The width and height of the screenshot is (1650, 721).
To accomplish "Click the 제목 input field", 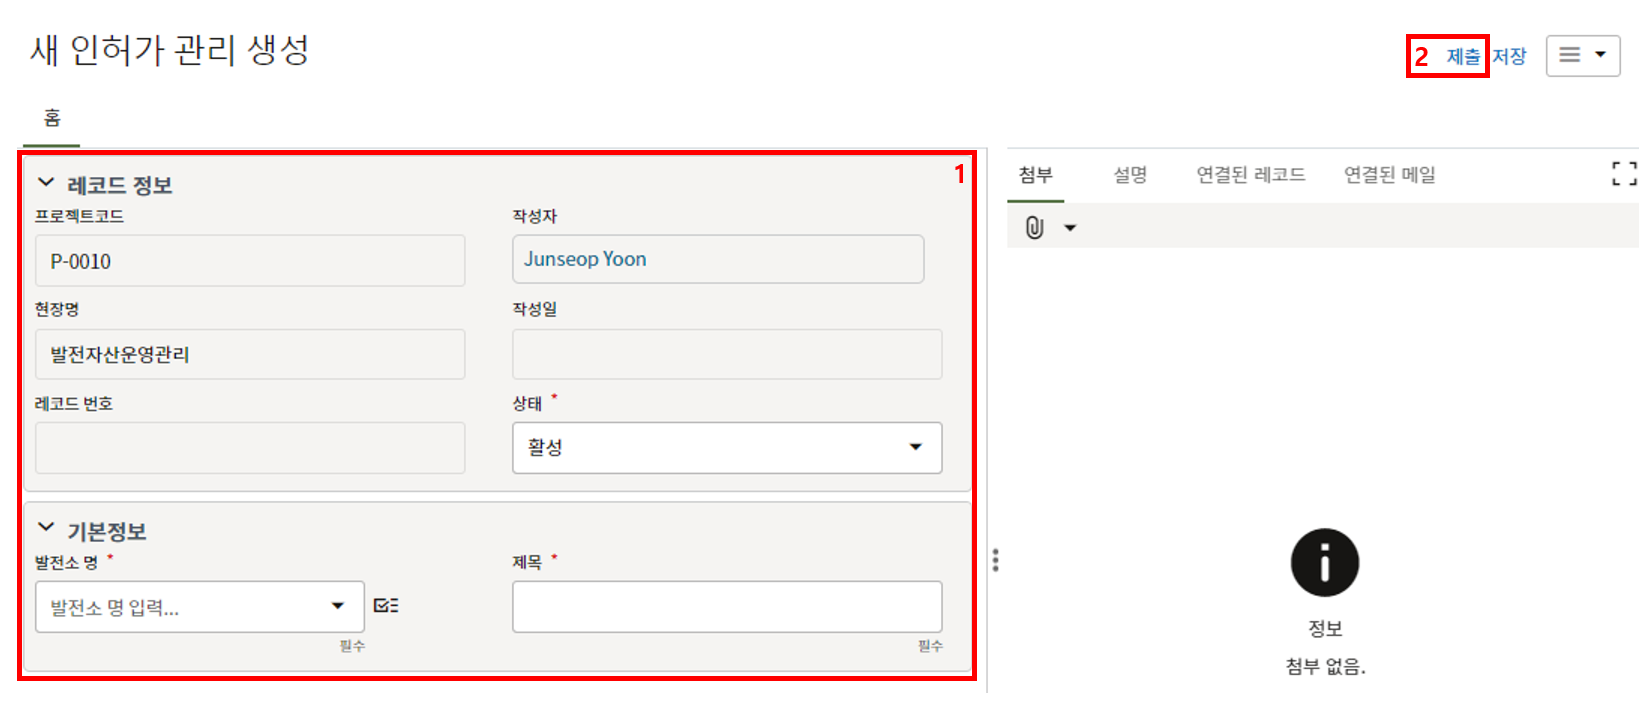I will (726, 606).
